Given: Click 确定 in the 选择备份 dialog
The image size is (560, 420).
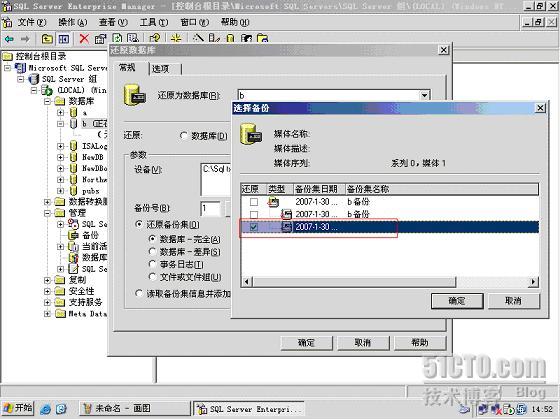Looking at the screenshot, I should pyautogui.click(x=457, y=301).
